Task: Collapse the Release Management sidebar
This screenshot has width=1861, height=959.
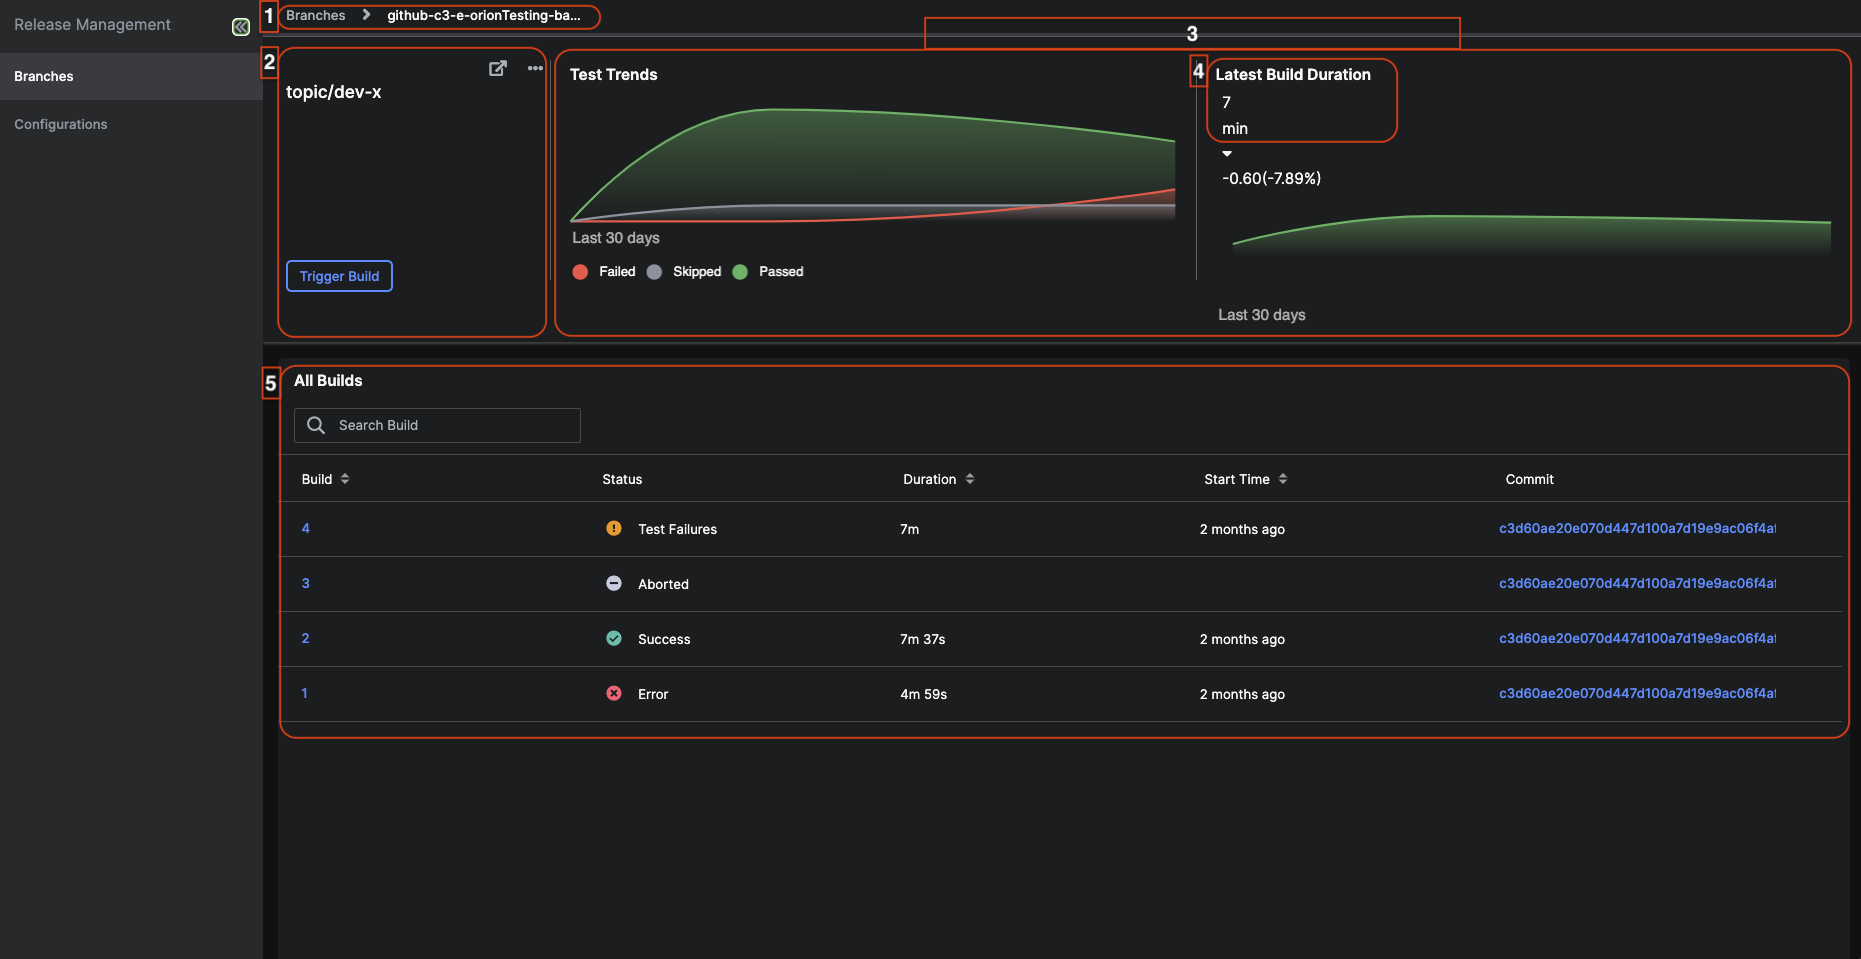Action: (240, 27)
